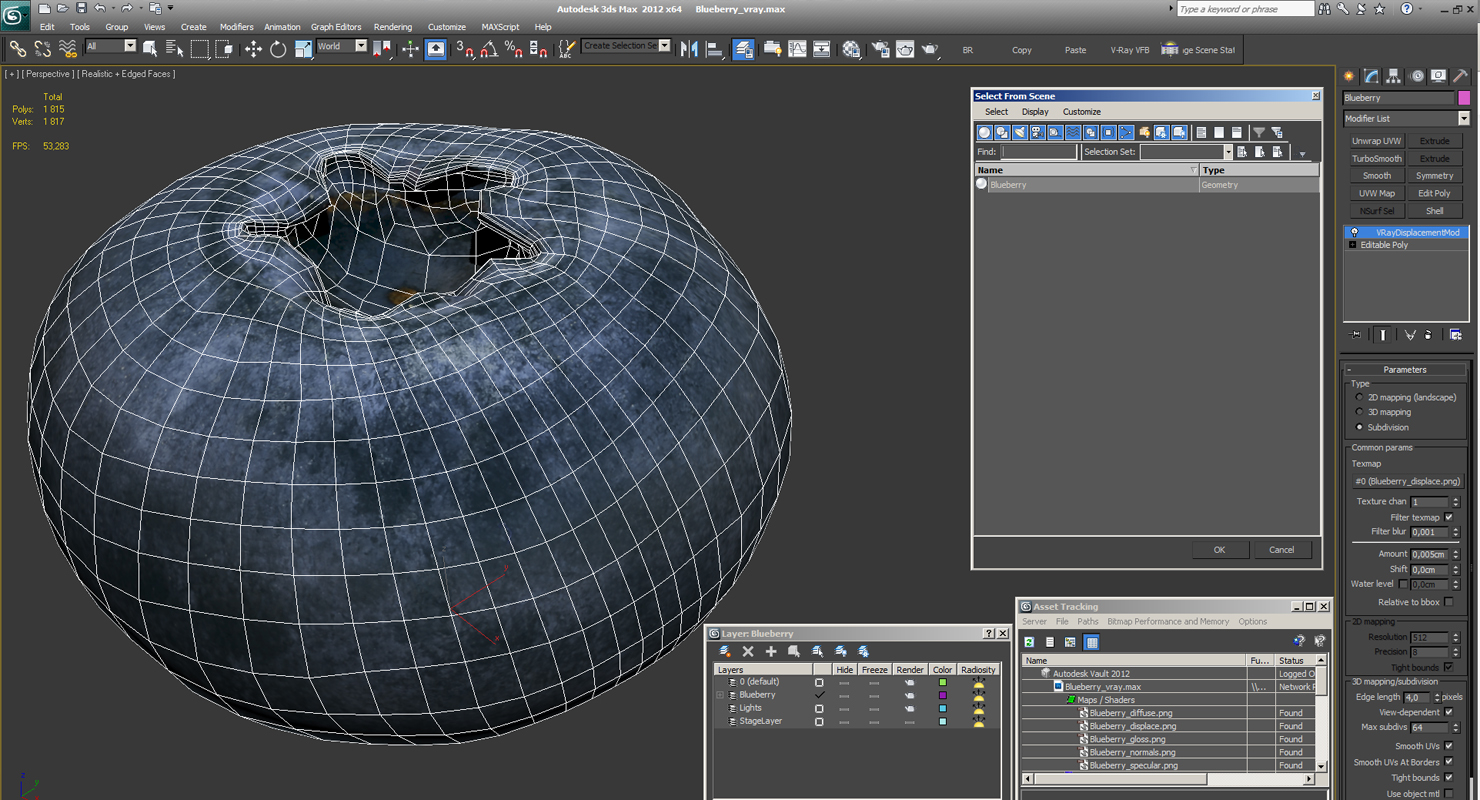Click Add Selected Objects plus icon in Layer dialog

[x=771, y=651]
